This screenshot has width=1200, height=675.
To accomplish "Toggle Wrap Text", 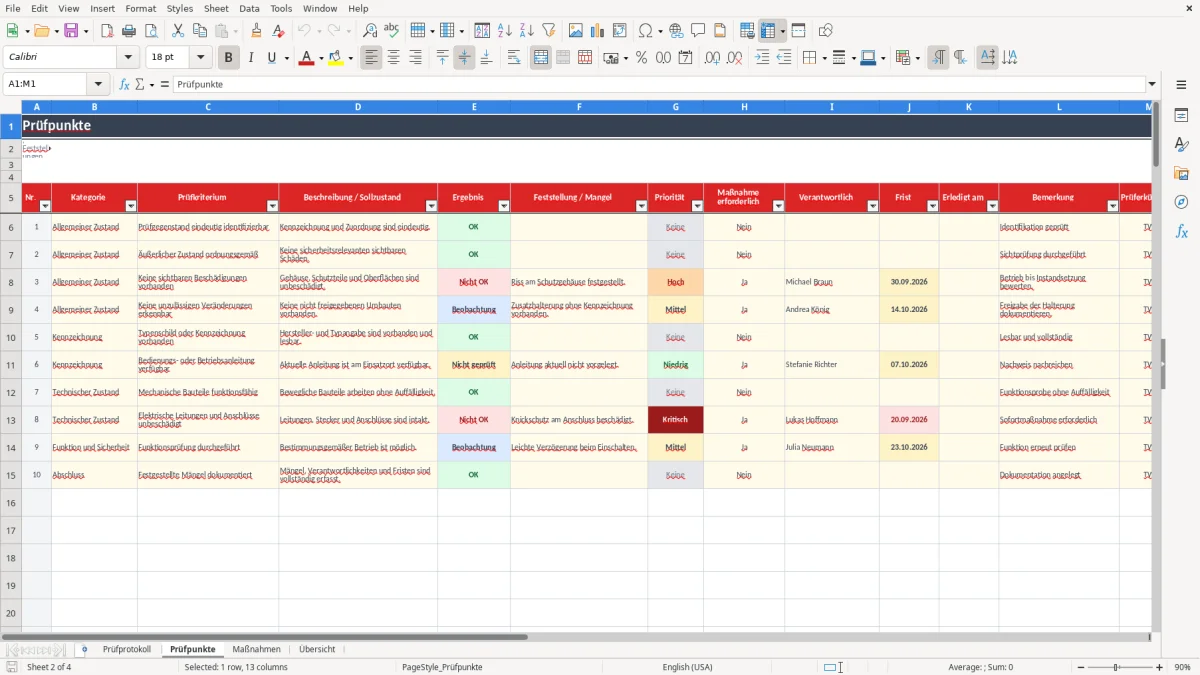I will 514,58.
